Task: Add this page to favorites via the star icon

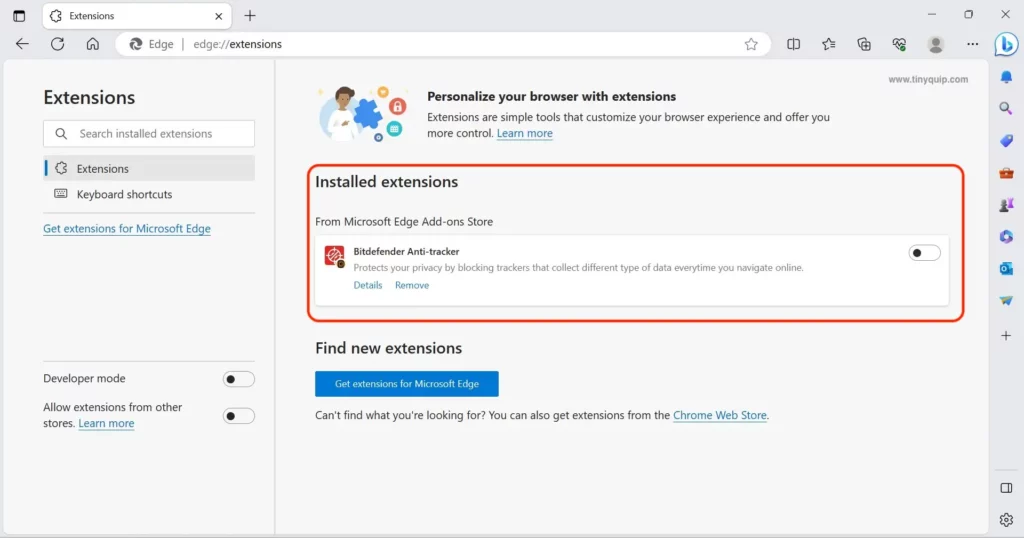Action: point(751,44)
